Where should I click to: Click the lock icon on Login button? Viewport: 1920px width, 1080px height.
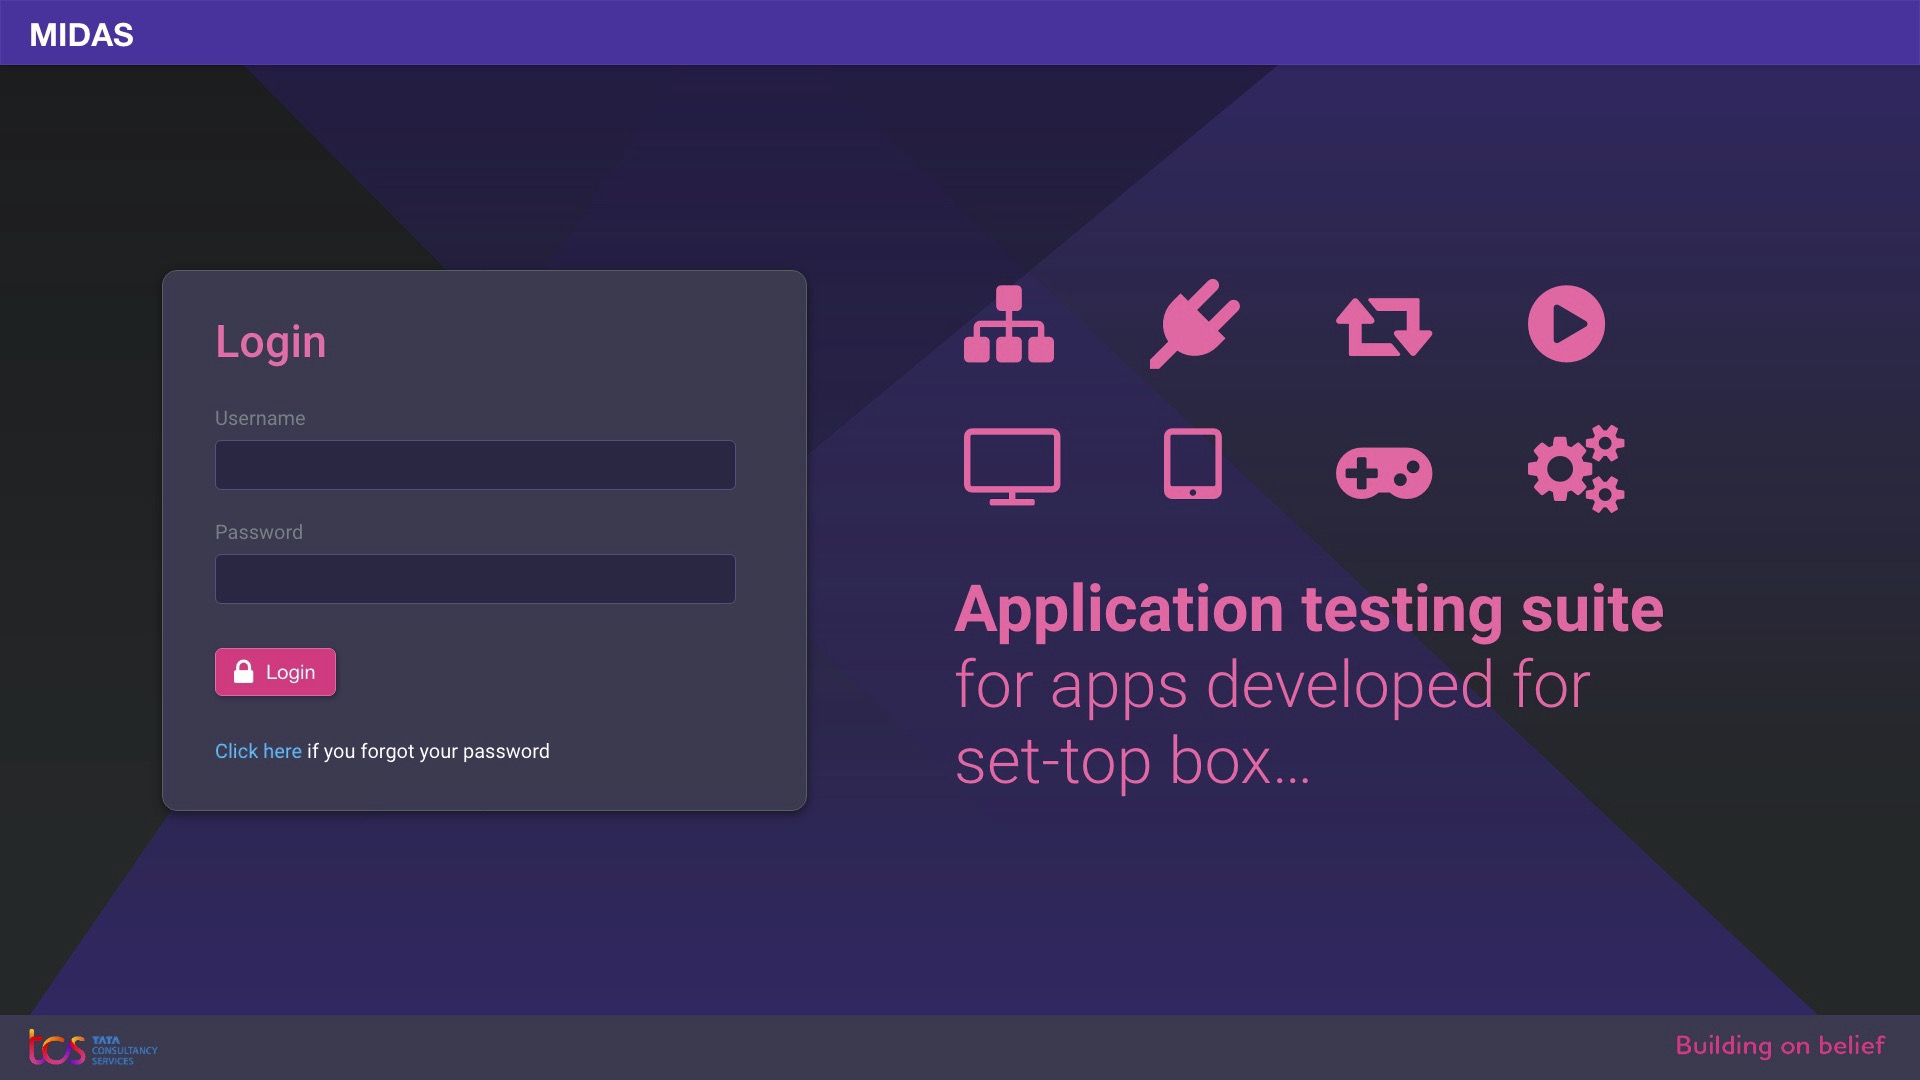(x=243, y=671)
